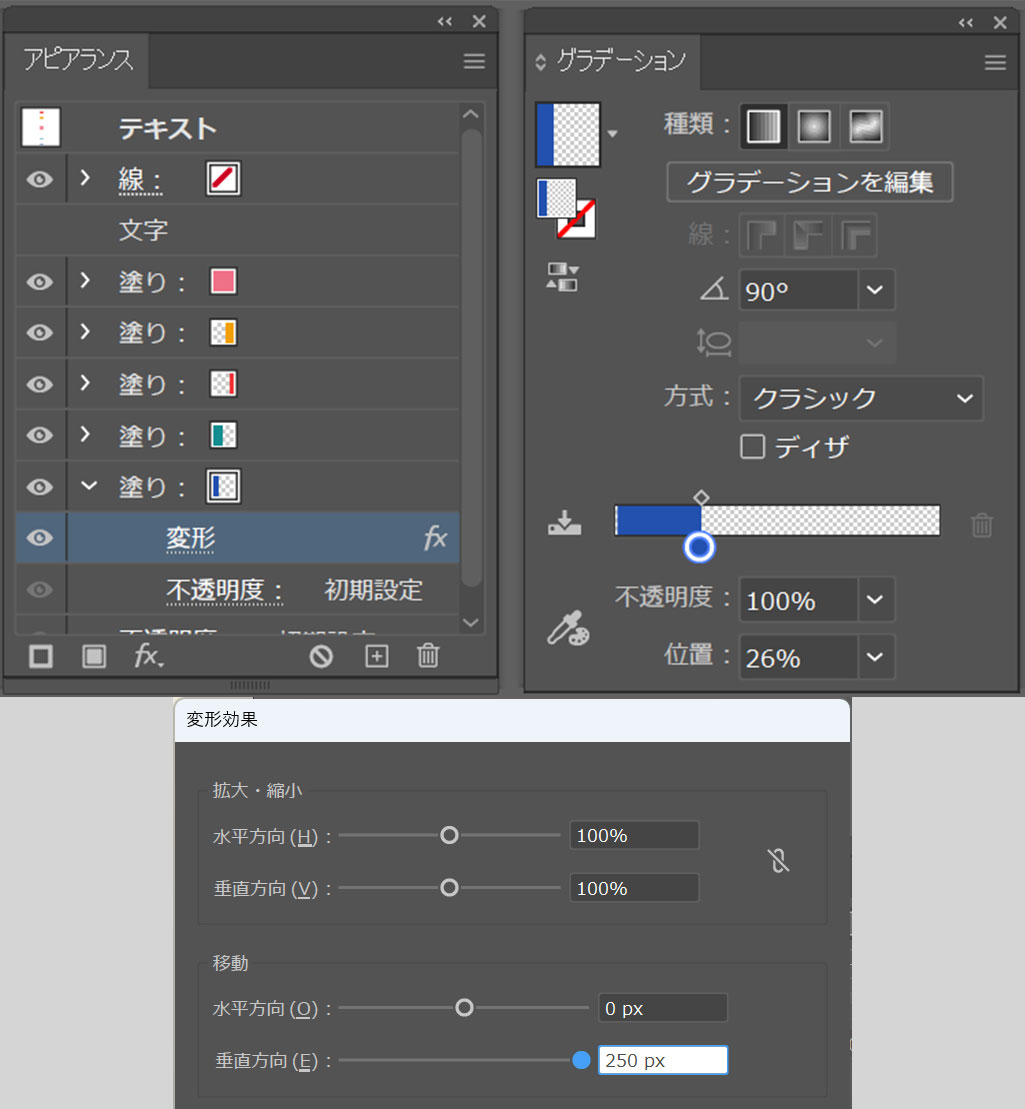The height and width of the screenshot is (1109, 1025).
Task: Select the アピアランス panel tab
Action: point(78,60)
